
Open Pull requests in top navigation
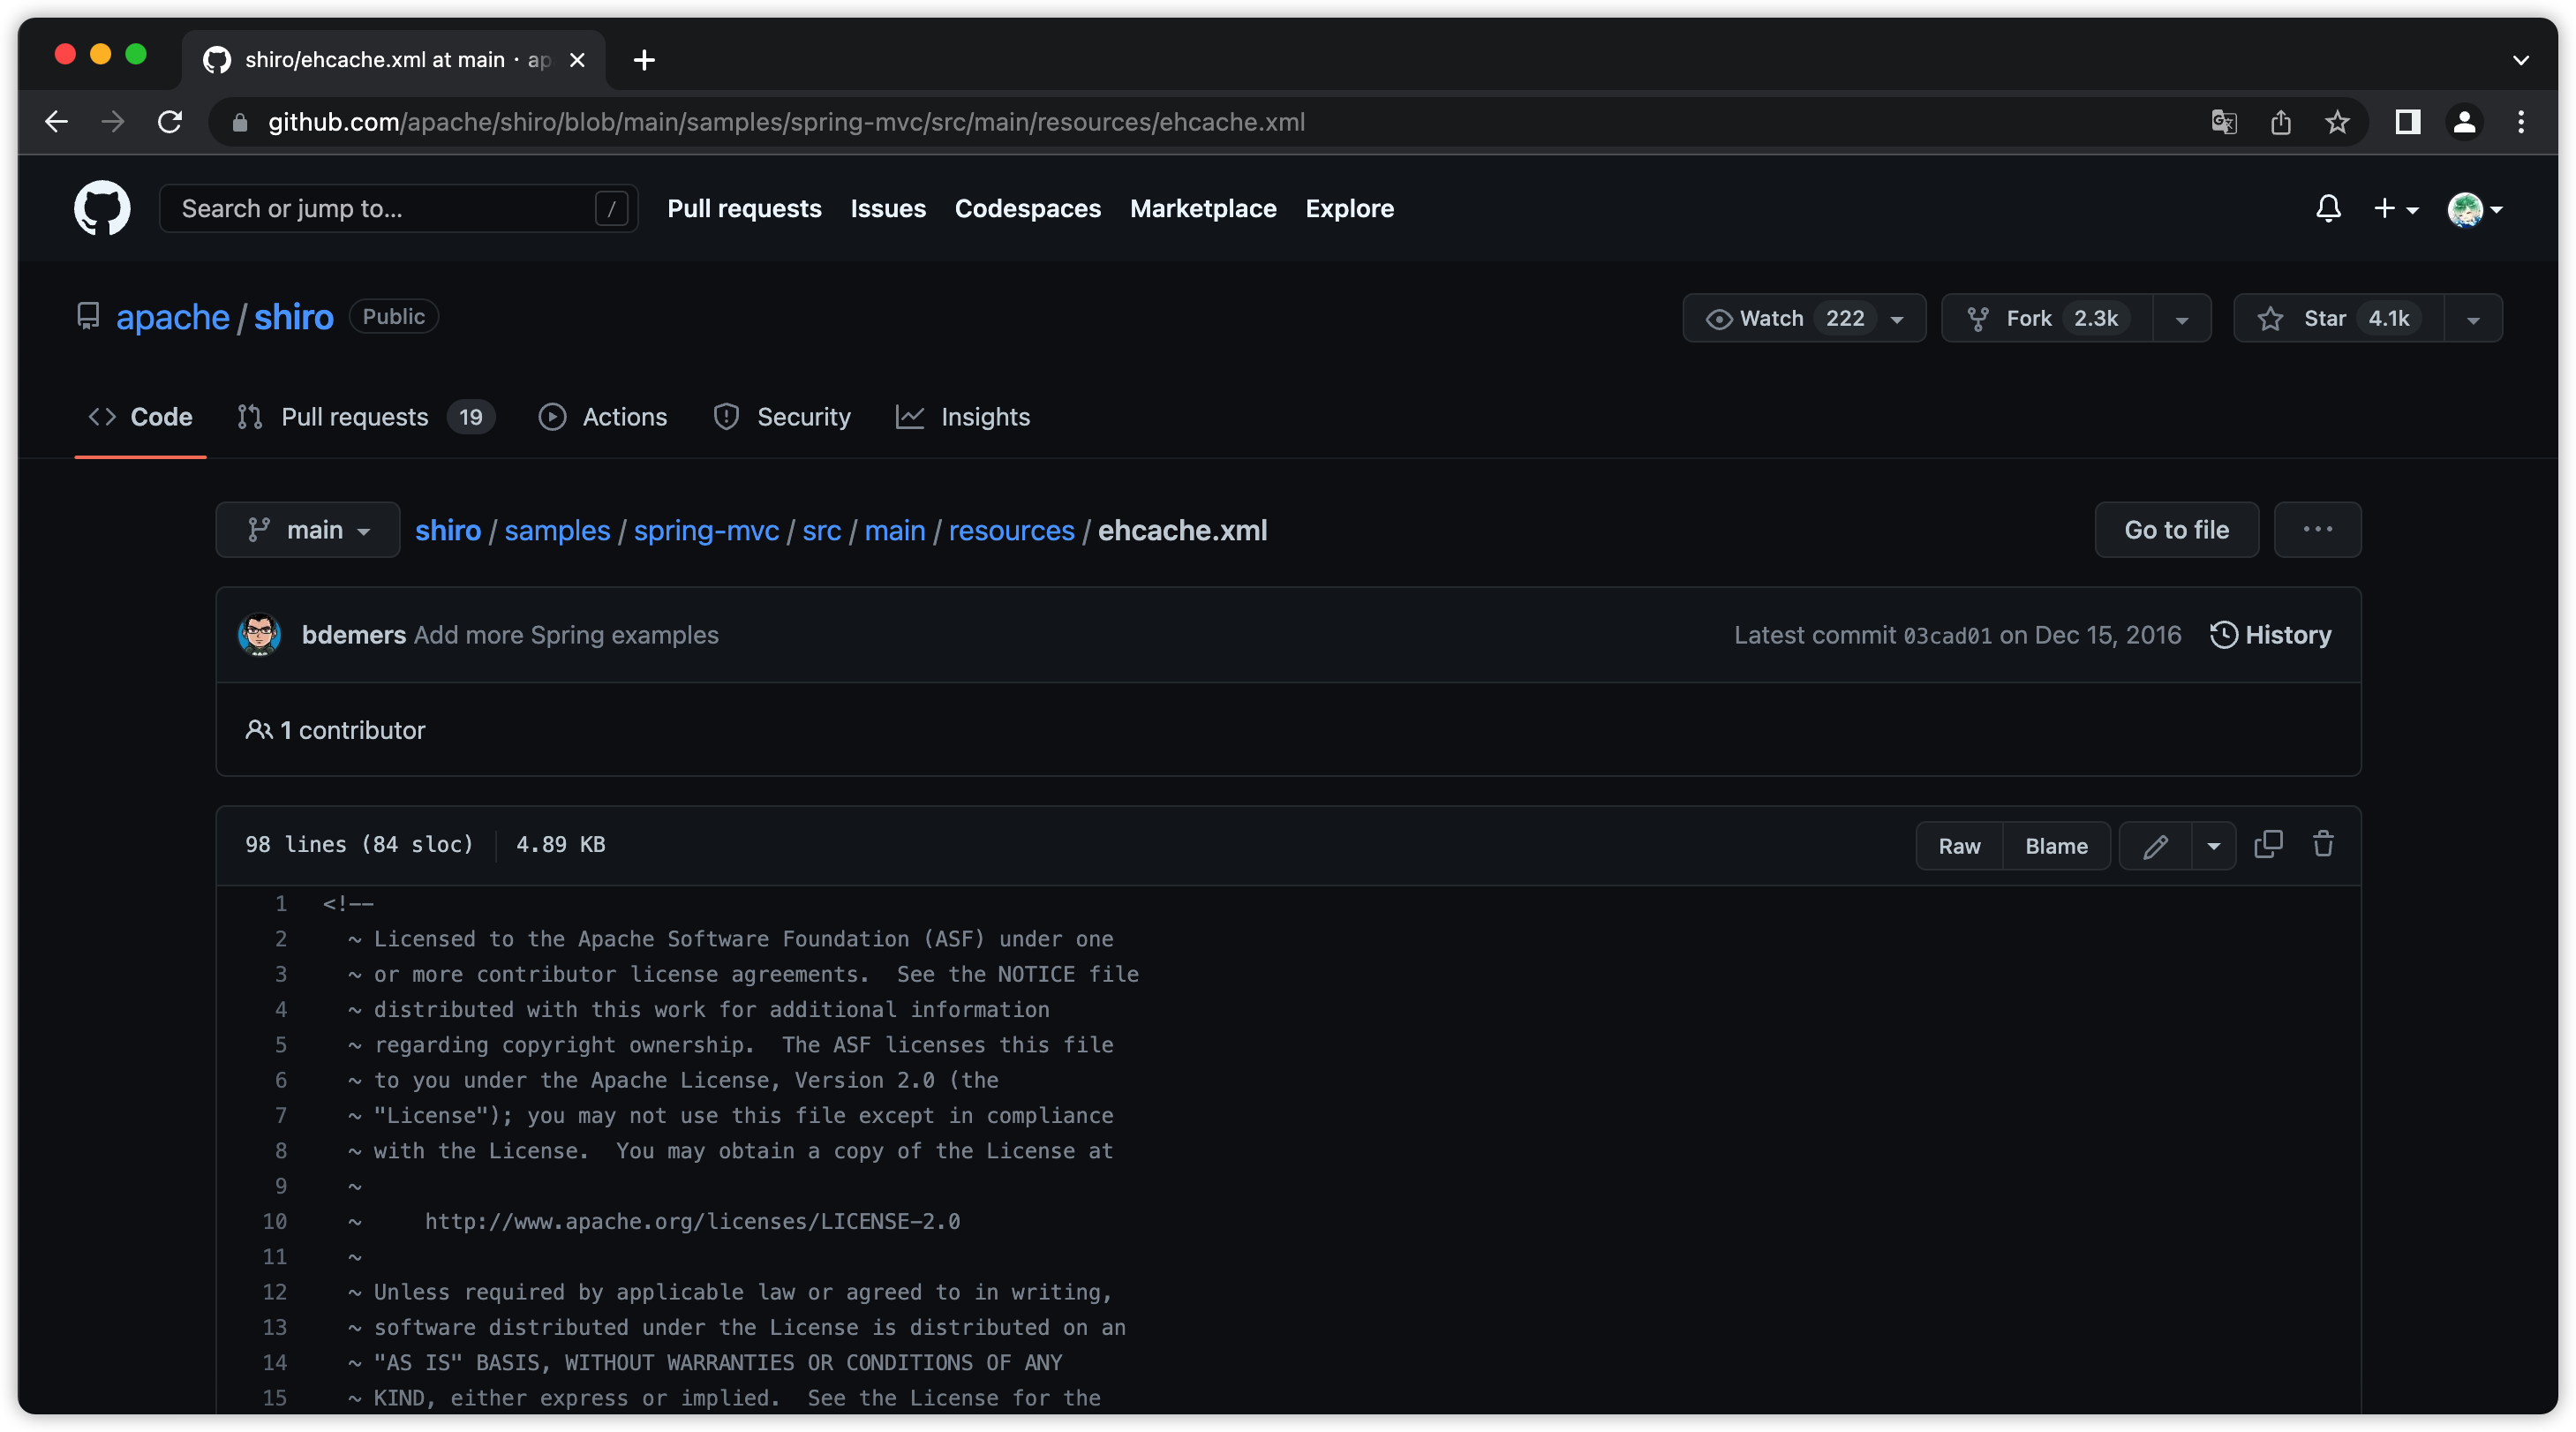tap(744, 208)
